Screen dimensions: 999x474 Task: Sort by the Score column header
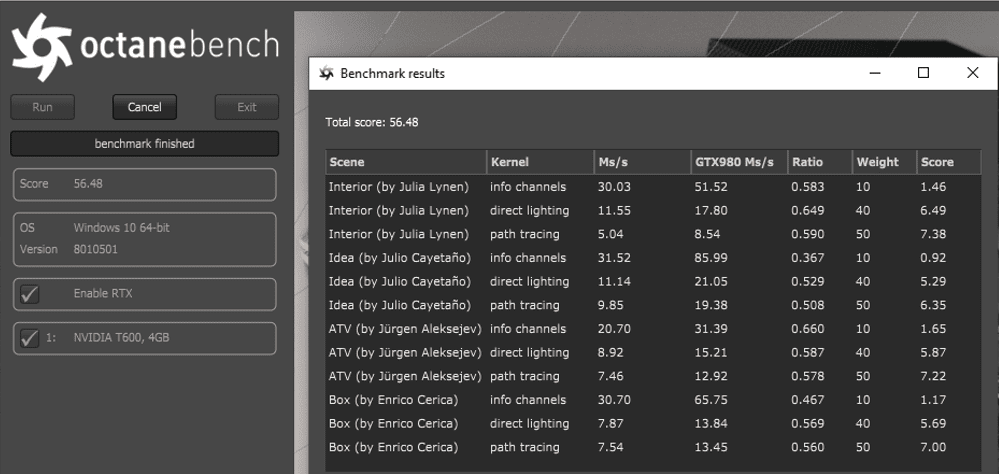click(x=949, y=162)
